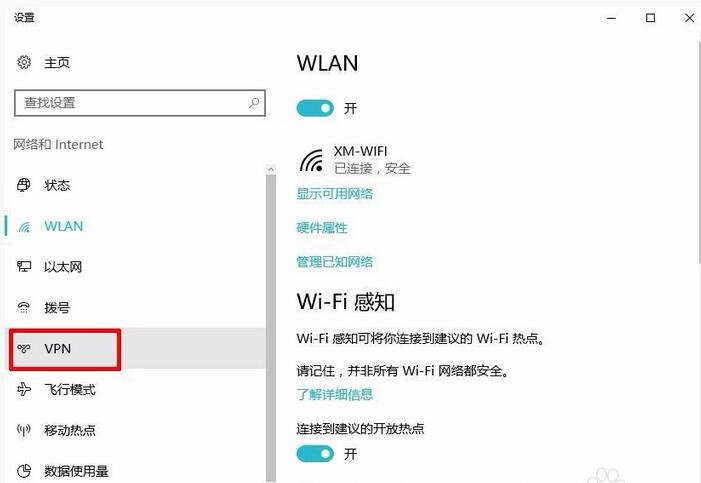Open the 了解详细信息 link

pyautogui.click(x=334, y=394)
